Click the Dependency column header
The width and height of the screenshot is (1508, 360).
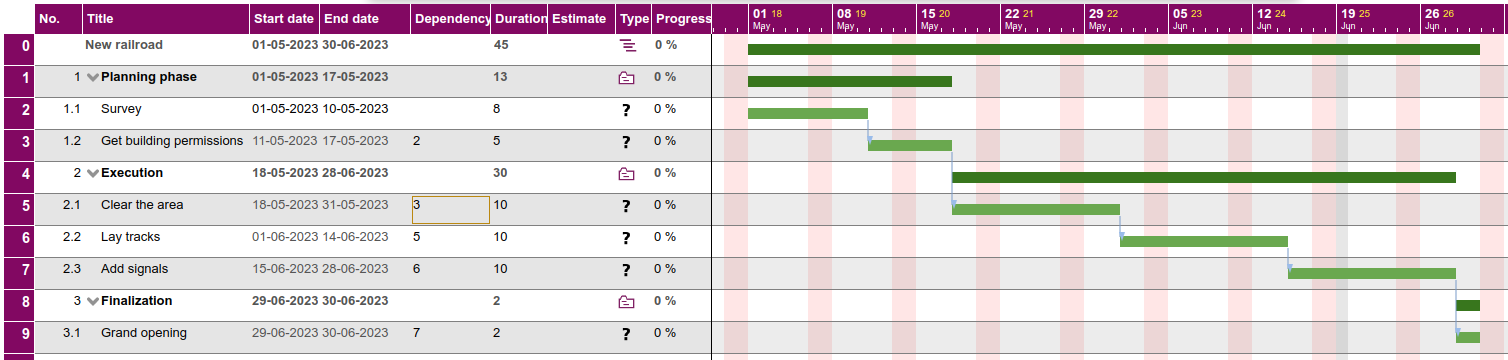(451, 18)
